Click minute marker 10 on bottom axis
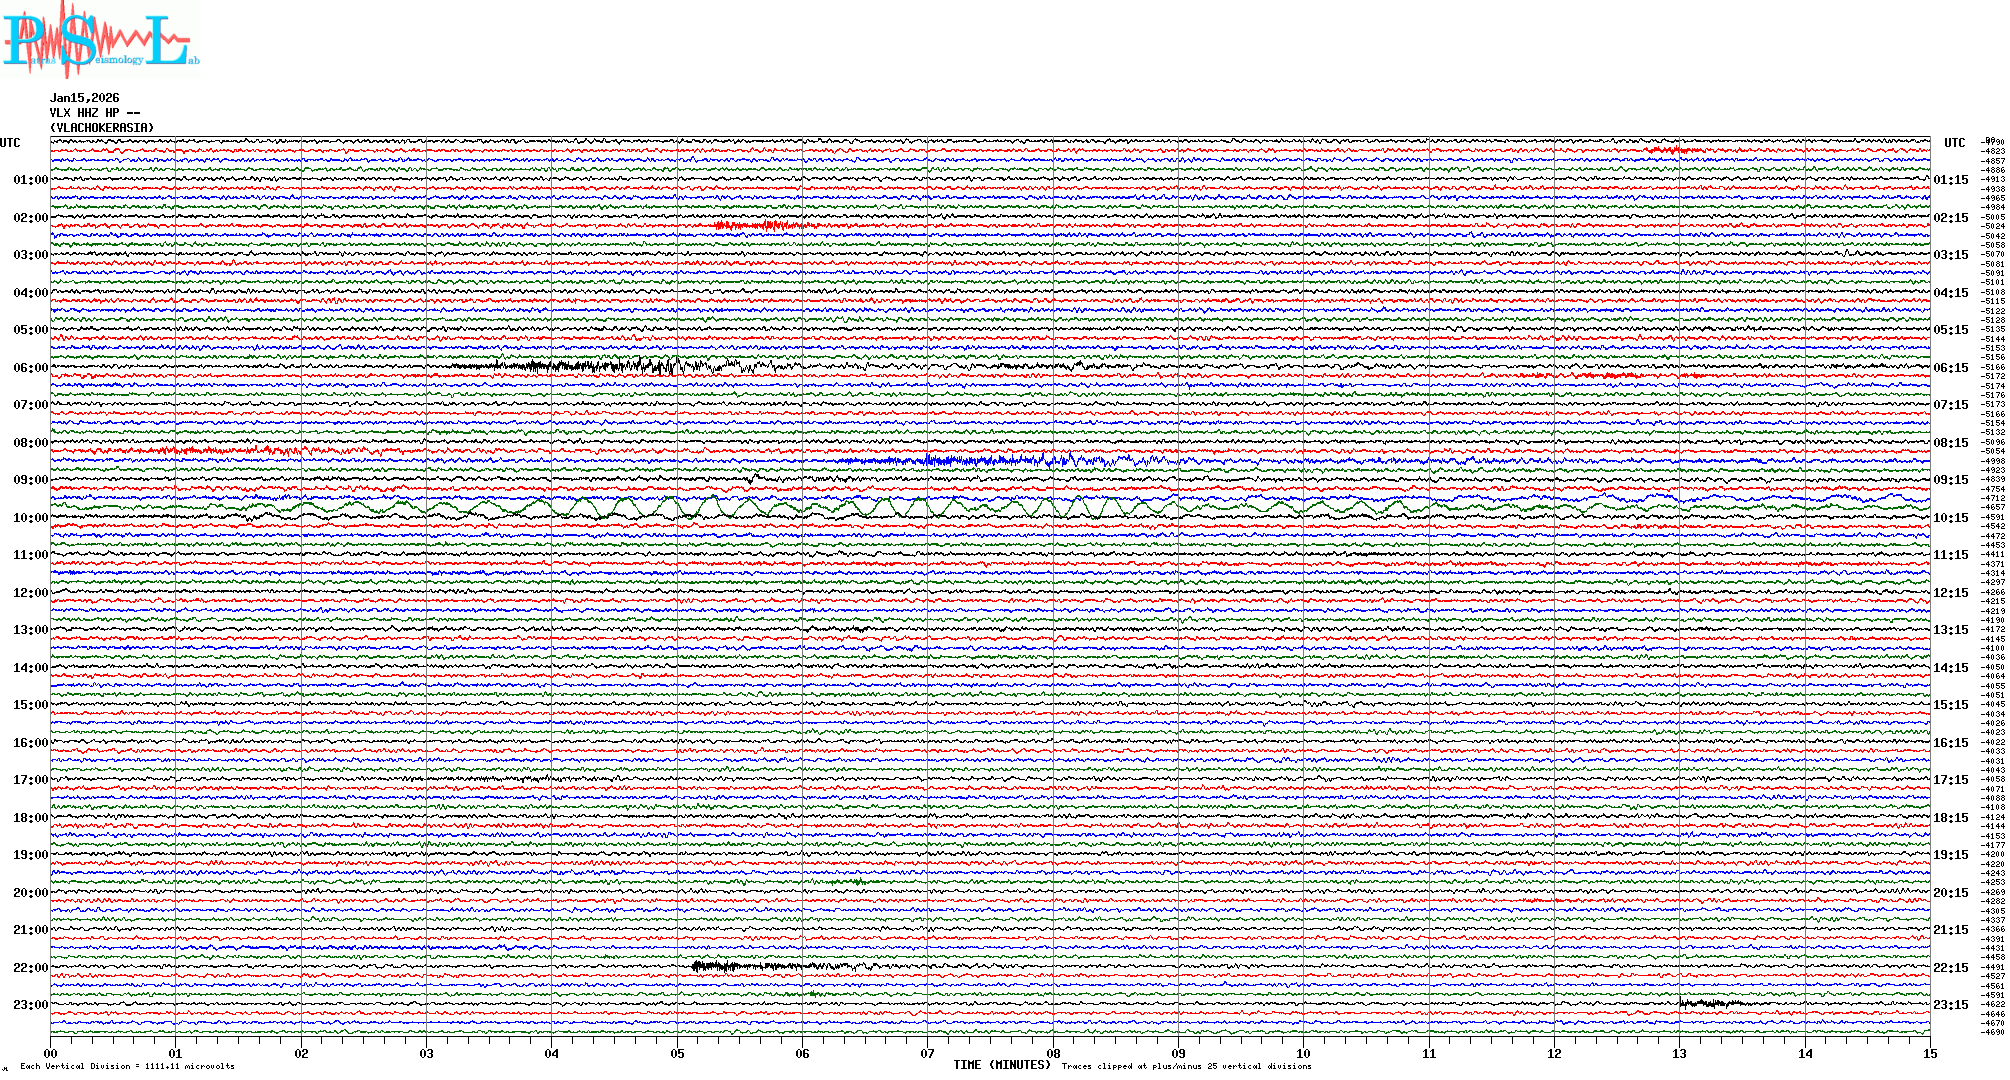 point(1303,1053)
